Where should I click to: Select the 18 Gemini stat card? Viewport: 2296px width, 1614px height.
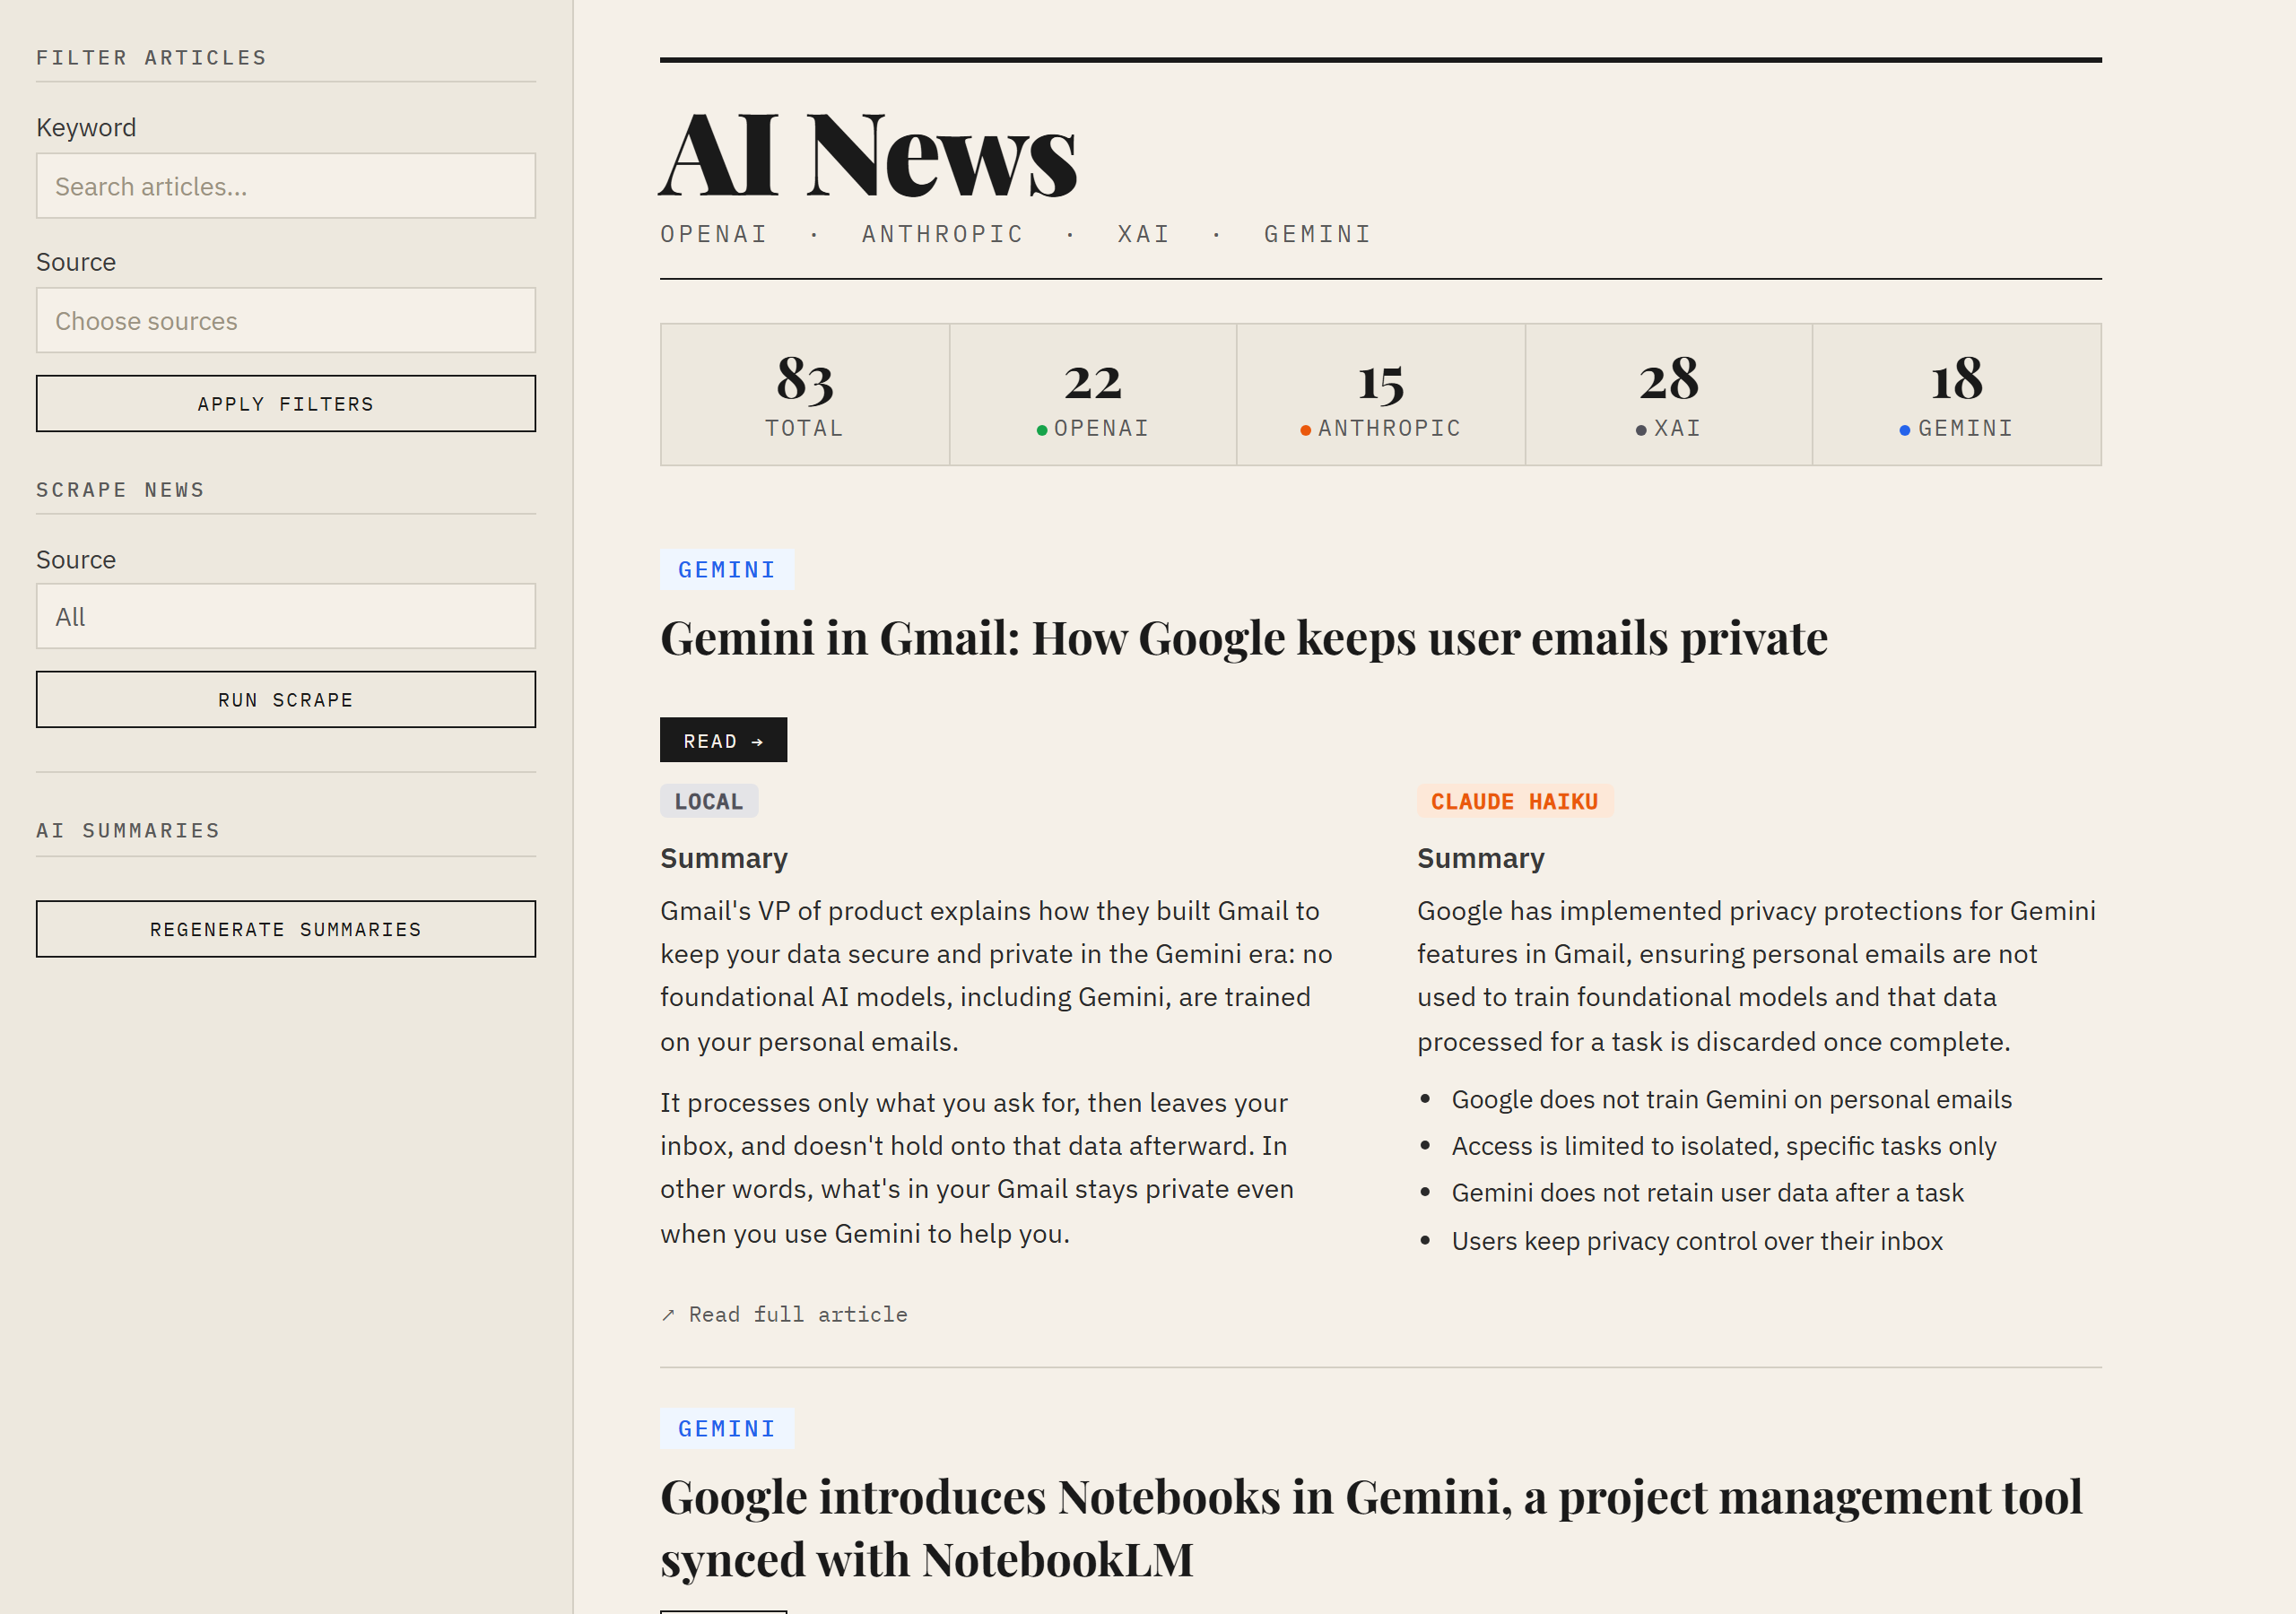click(x=1957, y=394)
